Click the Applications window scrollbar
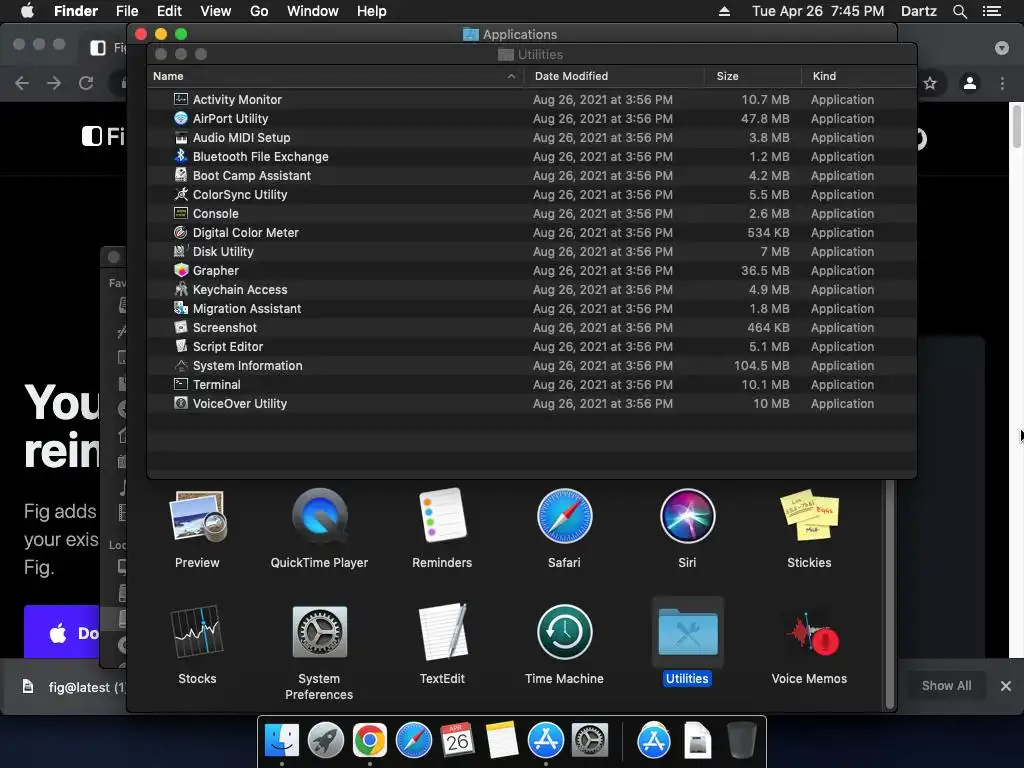 click(x=889, y=594)
